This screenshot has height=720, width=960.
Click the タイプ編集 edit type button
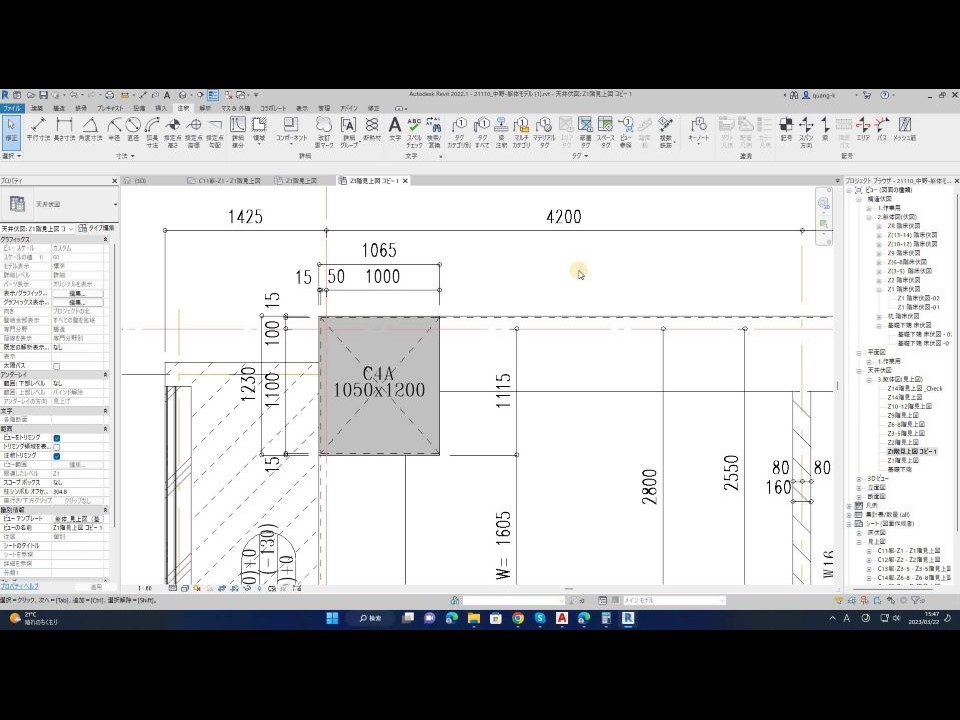pyautogui.click(x=97, y=228)
